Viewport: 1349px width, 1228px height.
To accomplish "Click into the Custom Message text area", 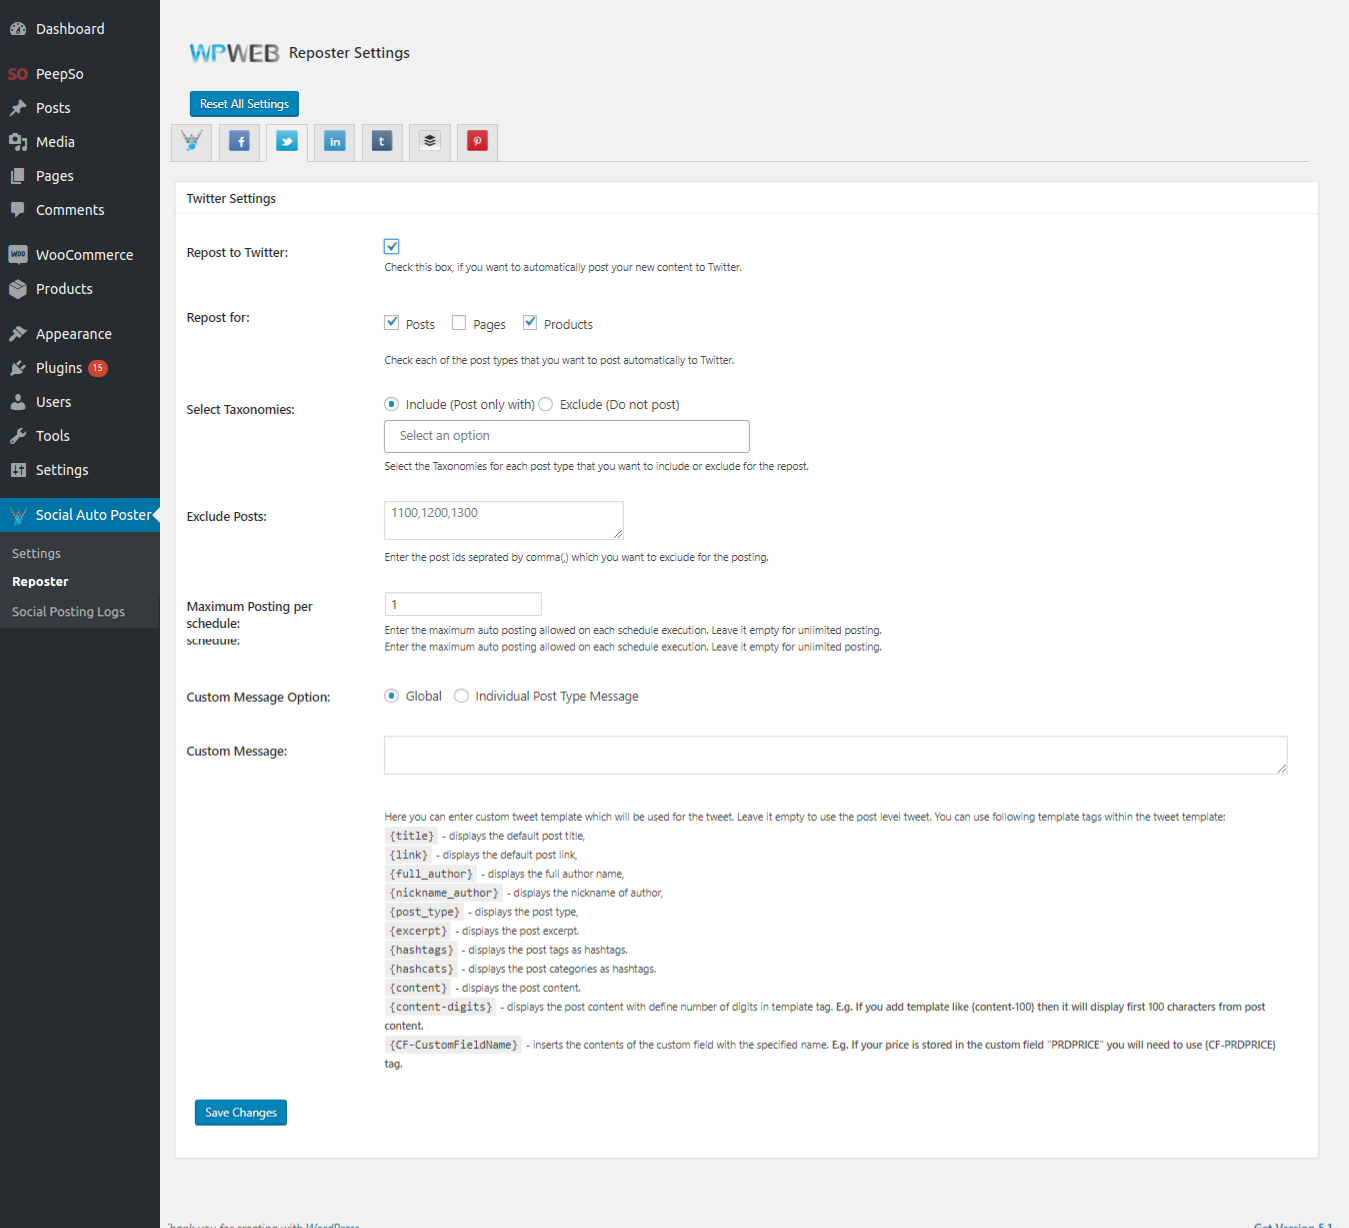I will pos(835,755).
